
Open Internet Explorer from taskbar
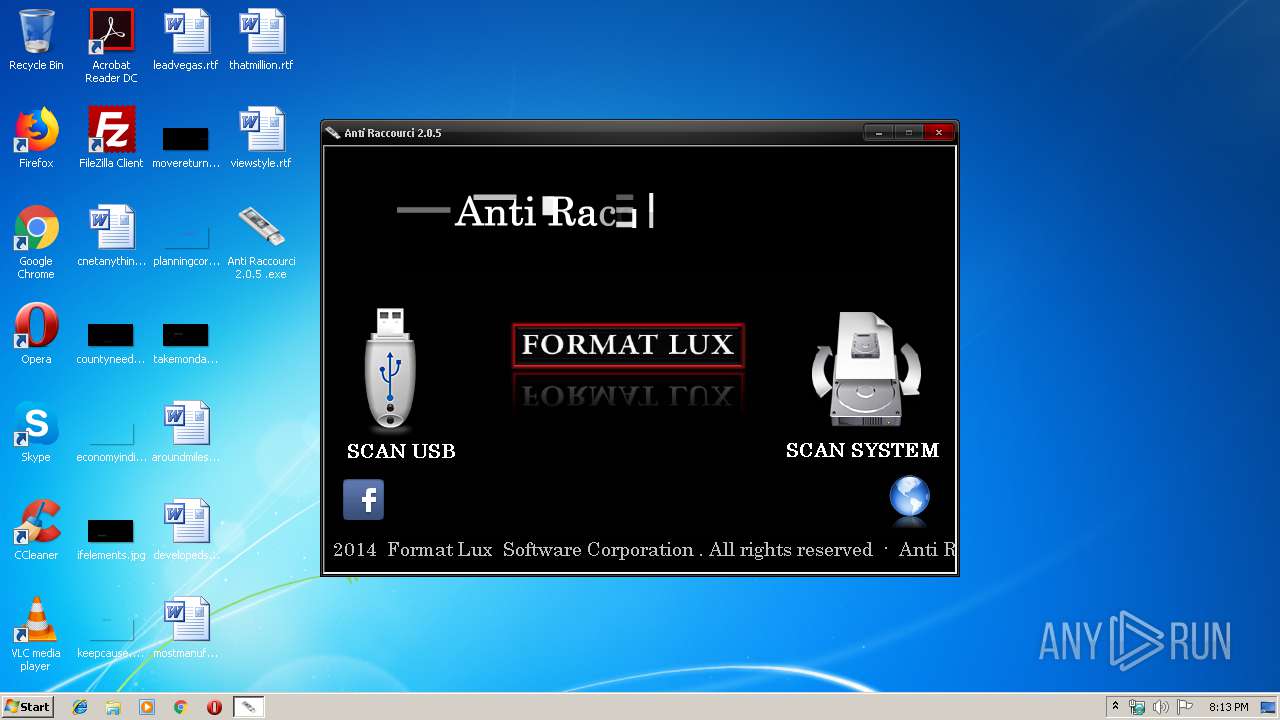tap(80, 707)
